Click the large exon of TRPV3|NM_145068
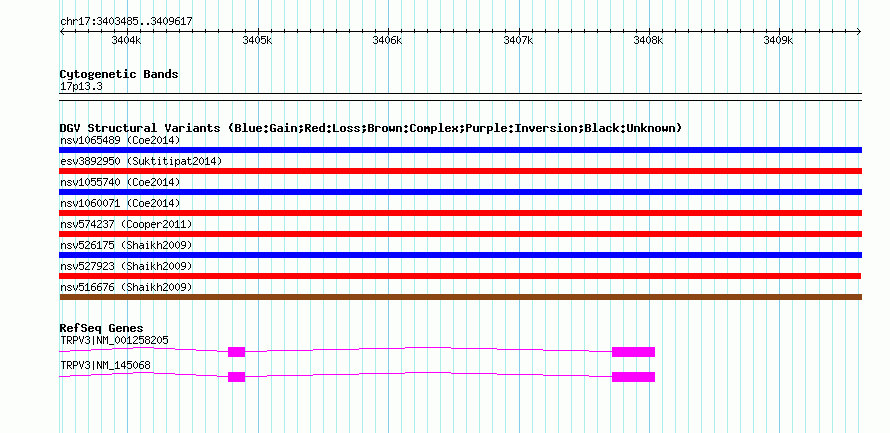The image size is (890, 433). [x=633, y=377]
